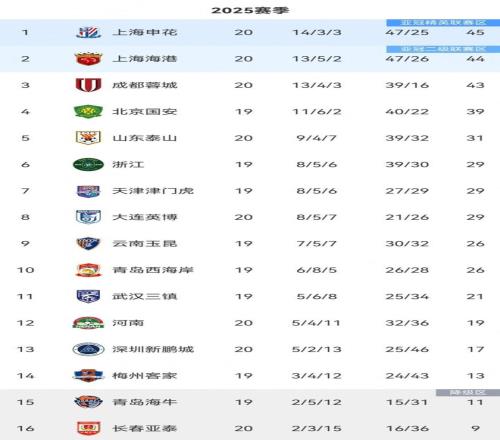The height and width of the screenshot is (440, 500).
Task: Click the 深圳新鹏城 round blue crest
Action: (x=88, y=349)
